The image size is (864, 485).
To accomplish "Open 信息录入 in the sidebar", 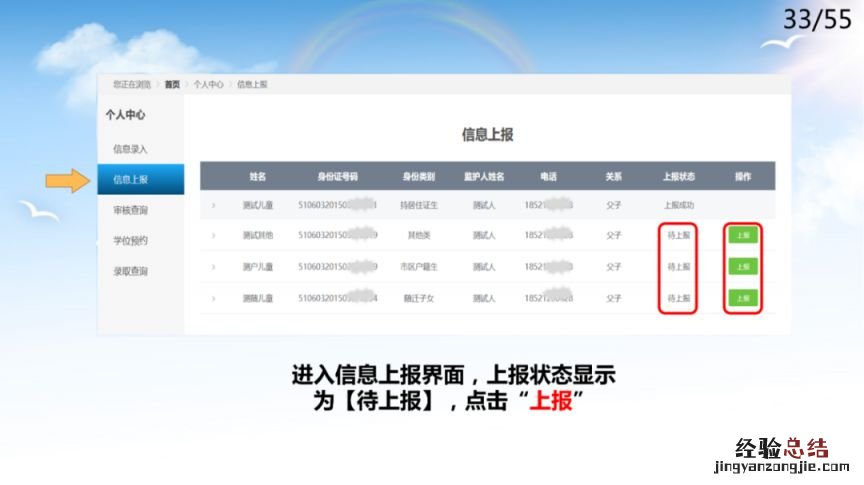I will (131, 149).
